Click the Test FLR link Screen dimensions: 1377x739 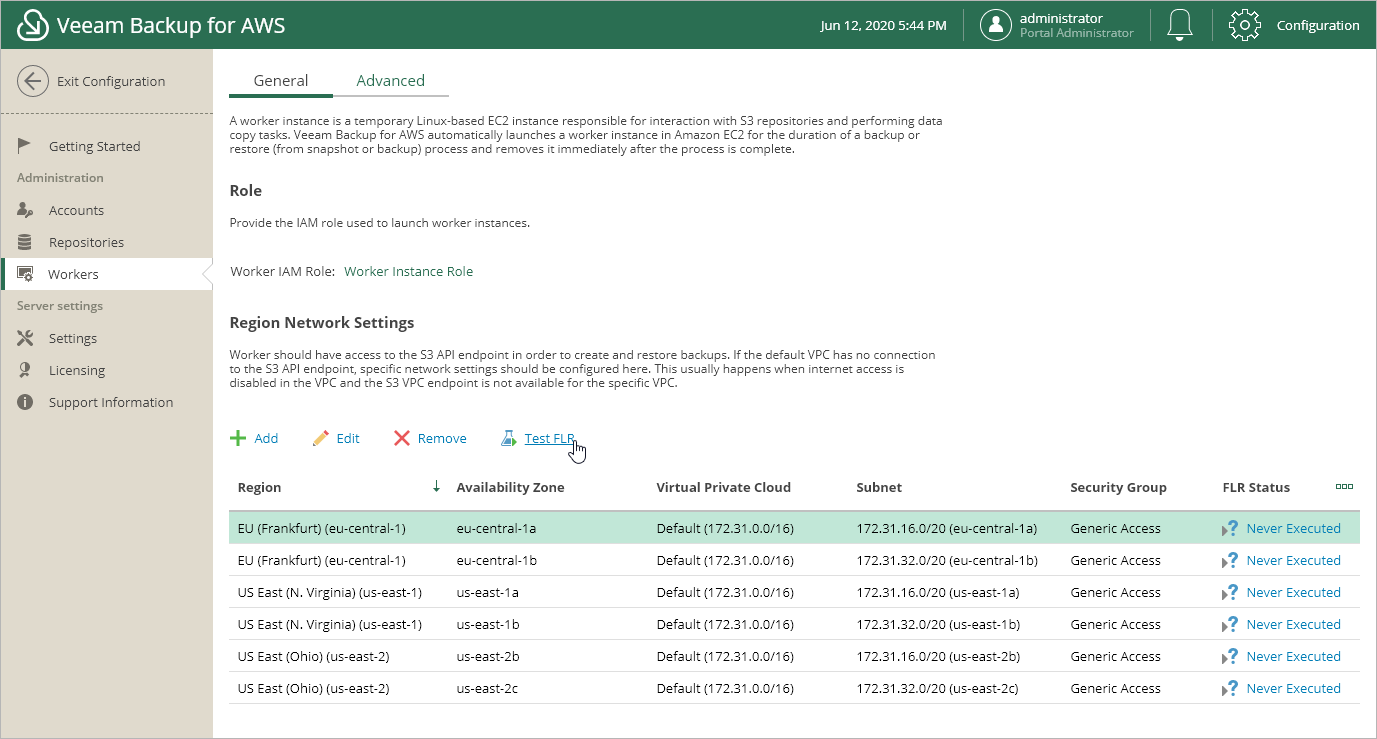550,438
